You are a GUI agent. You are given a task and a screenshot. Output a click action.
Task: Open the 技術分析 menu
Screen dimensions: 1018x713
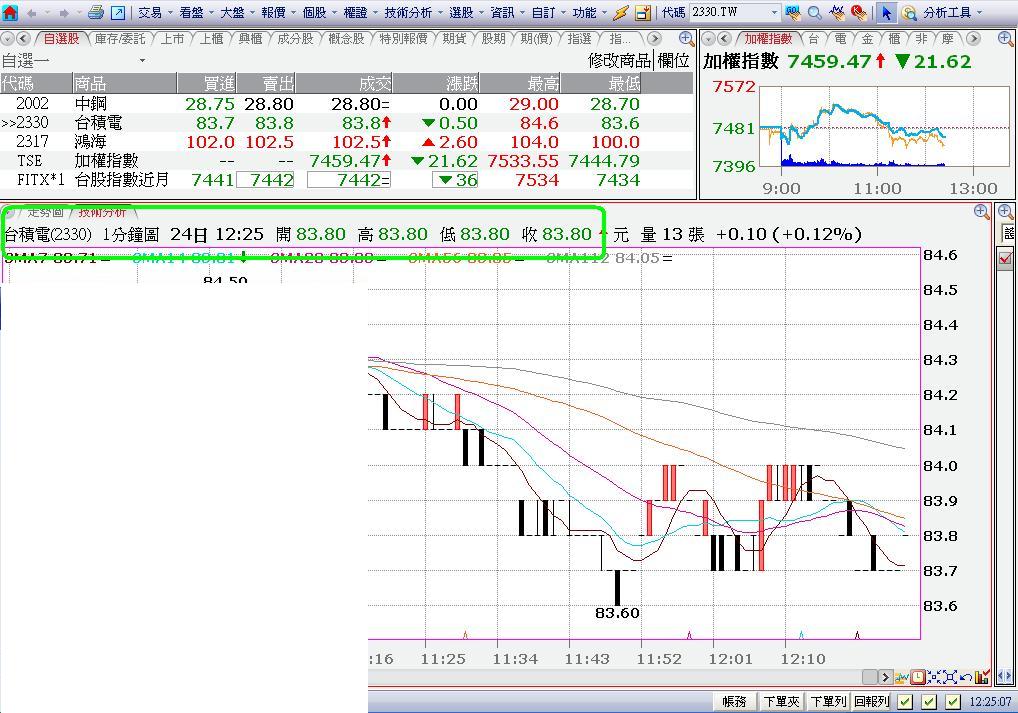408,12
